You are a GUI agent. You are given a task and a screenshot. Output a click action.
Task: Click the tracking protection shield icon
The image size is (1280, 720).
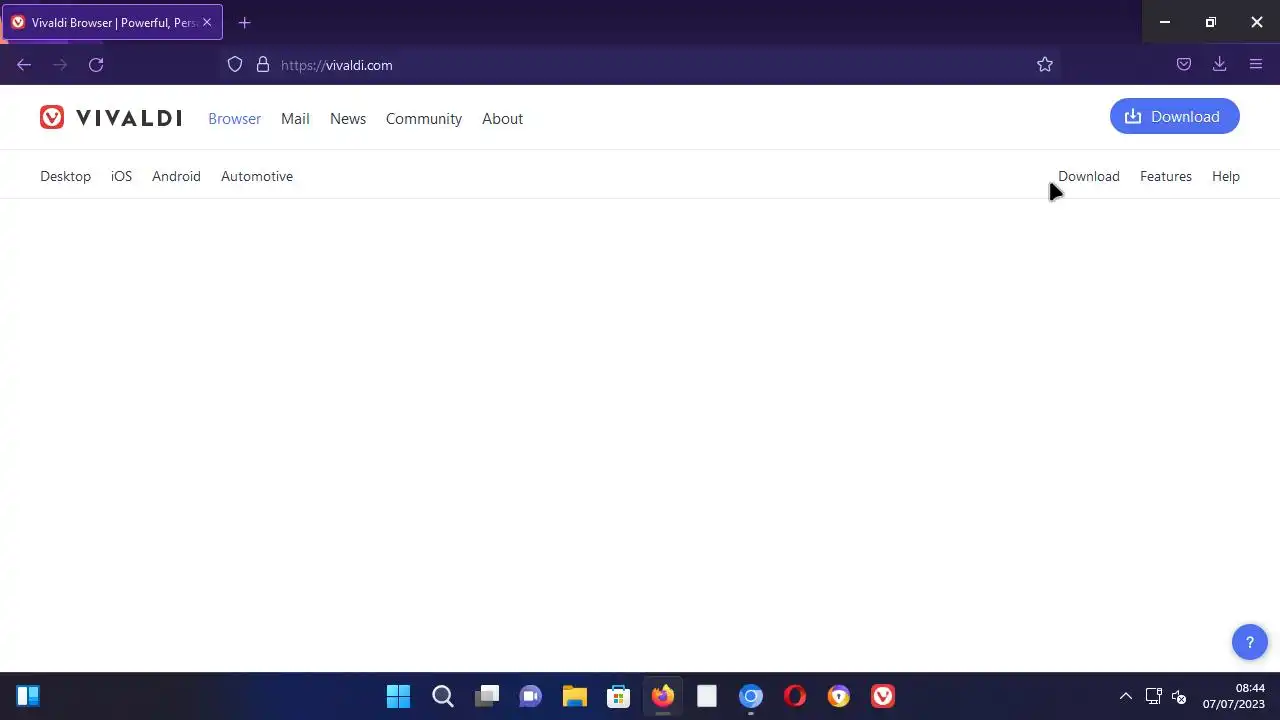235,65
